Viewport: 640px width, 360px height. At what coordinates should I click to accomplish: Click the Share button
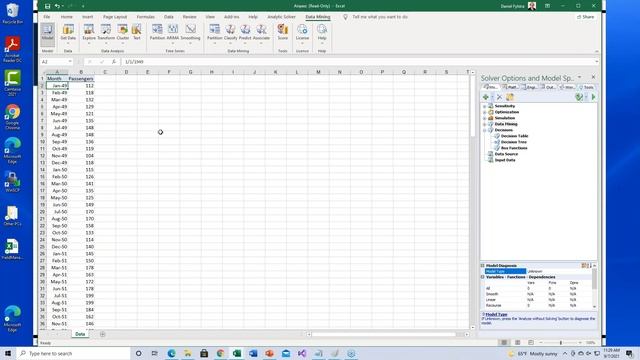click(585, 17)
